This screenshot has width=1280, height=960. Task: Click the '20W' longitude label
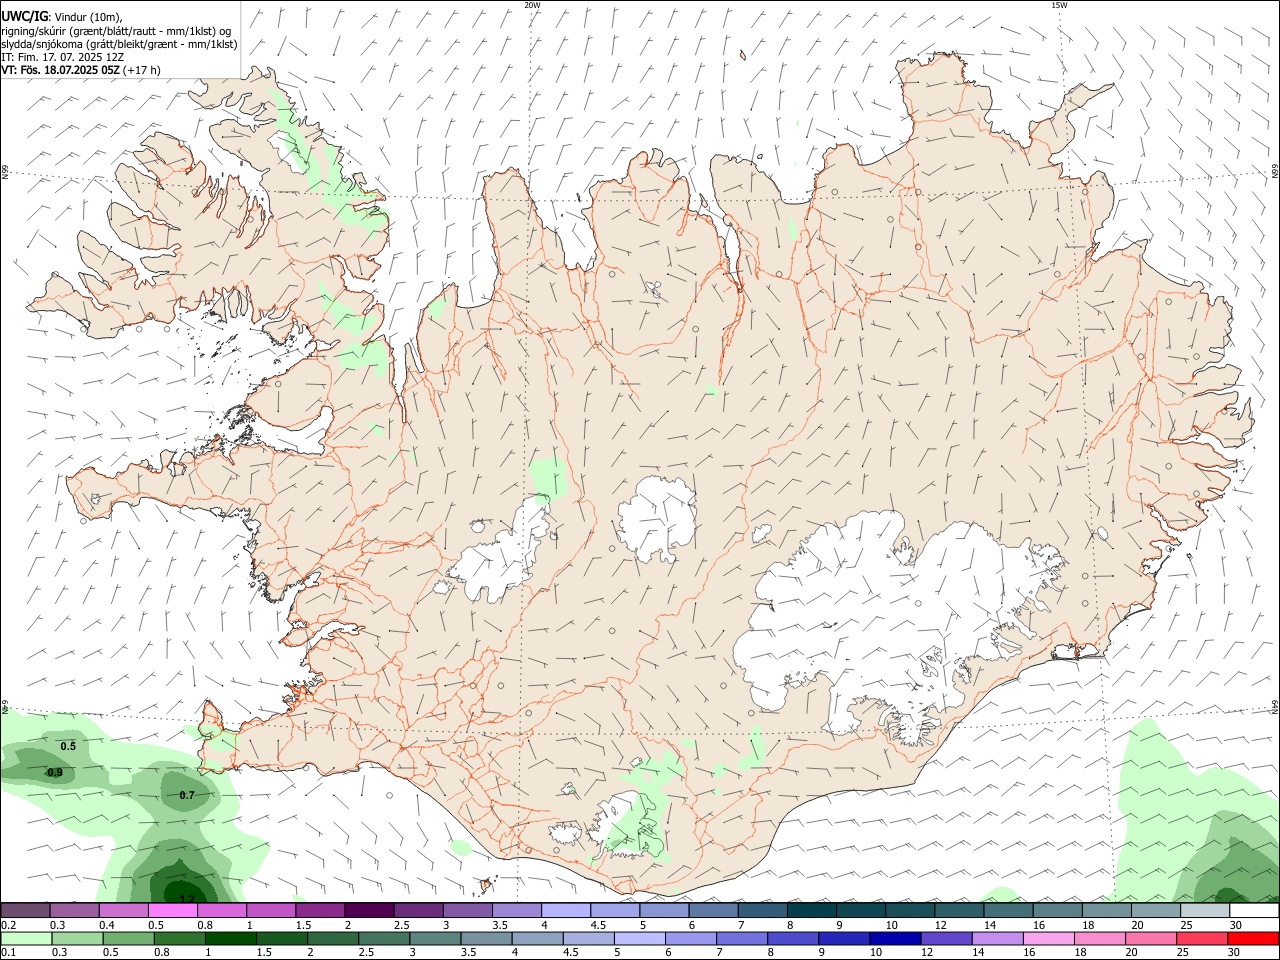[x=532, y=5]
